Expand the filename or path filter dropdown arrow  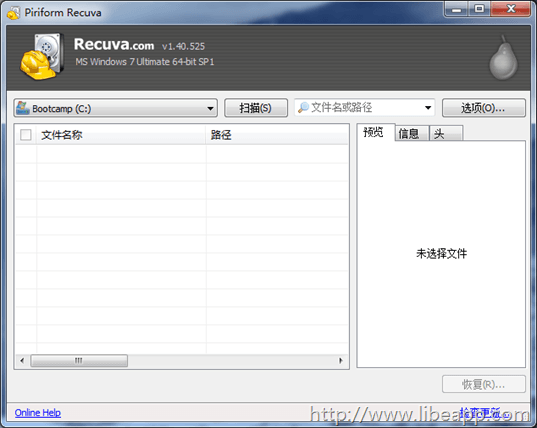(428, 108)
